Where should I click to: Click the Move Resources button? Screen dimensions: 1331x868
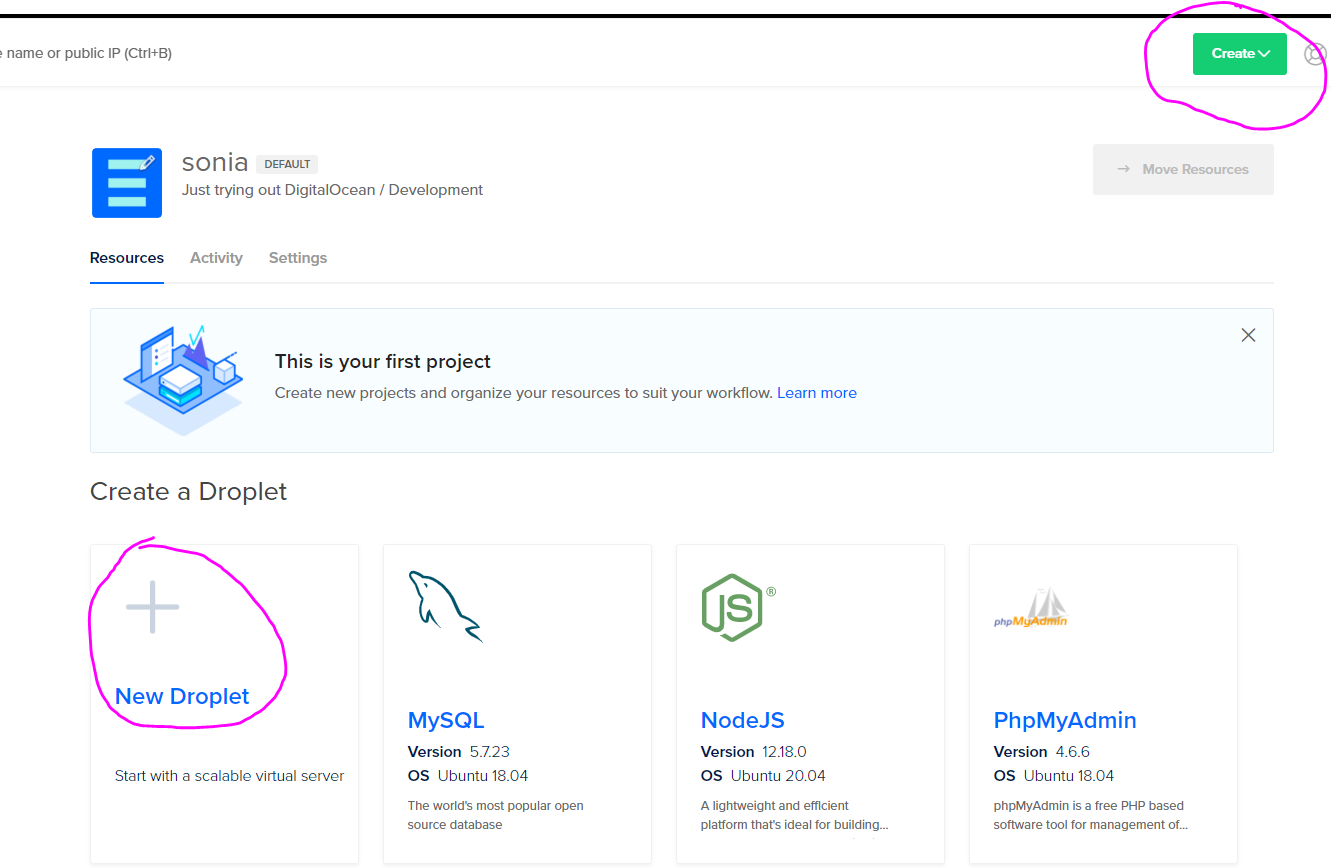click(1183, 170)
